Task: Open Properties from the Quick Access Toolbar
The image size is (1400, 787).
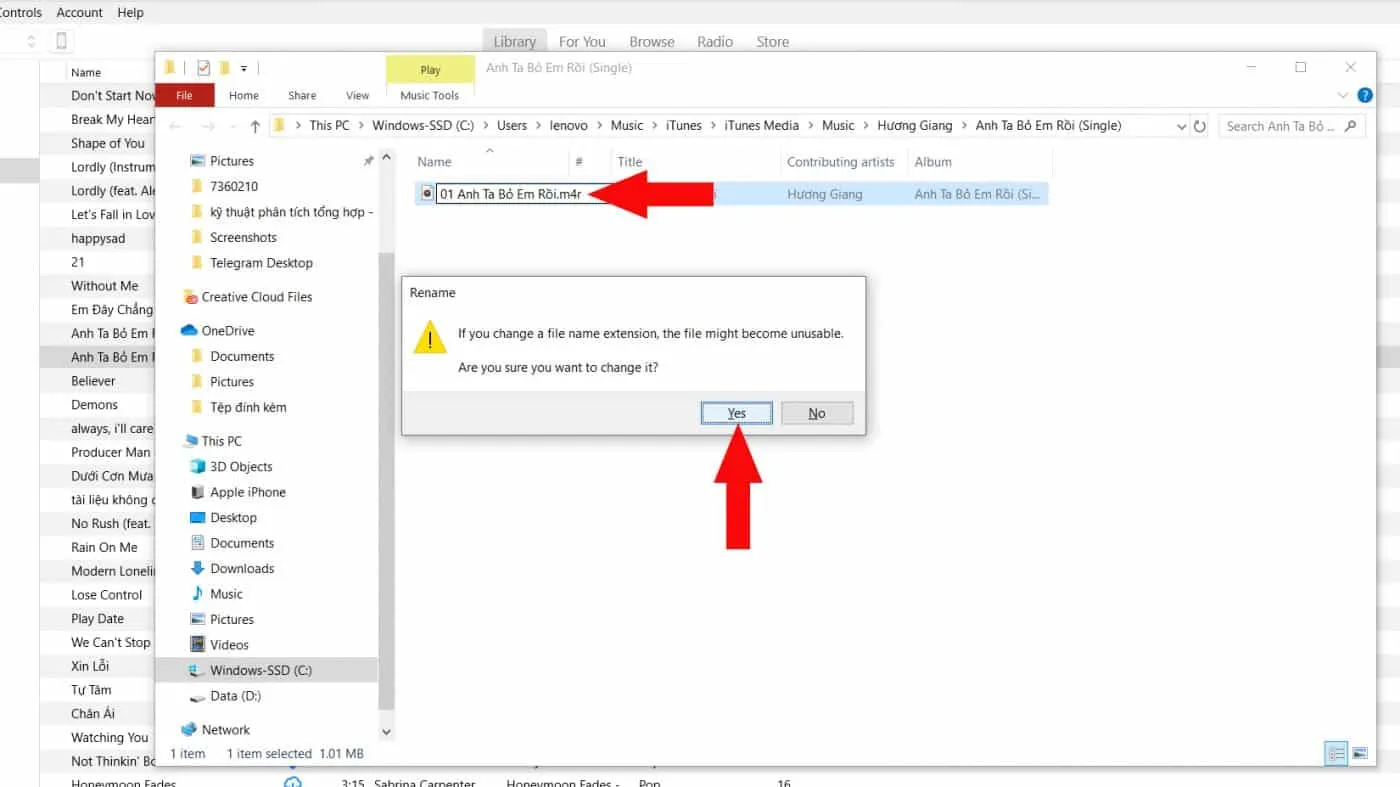Action: point(203,67)
